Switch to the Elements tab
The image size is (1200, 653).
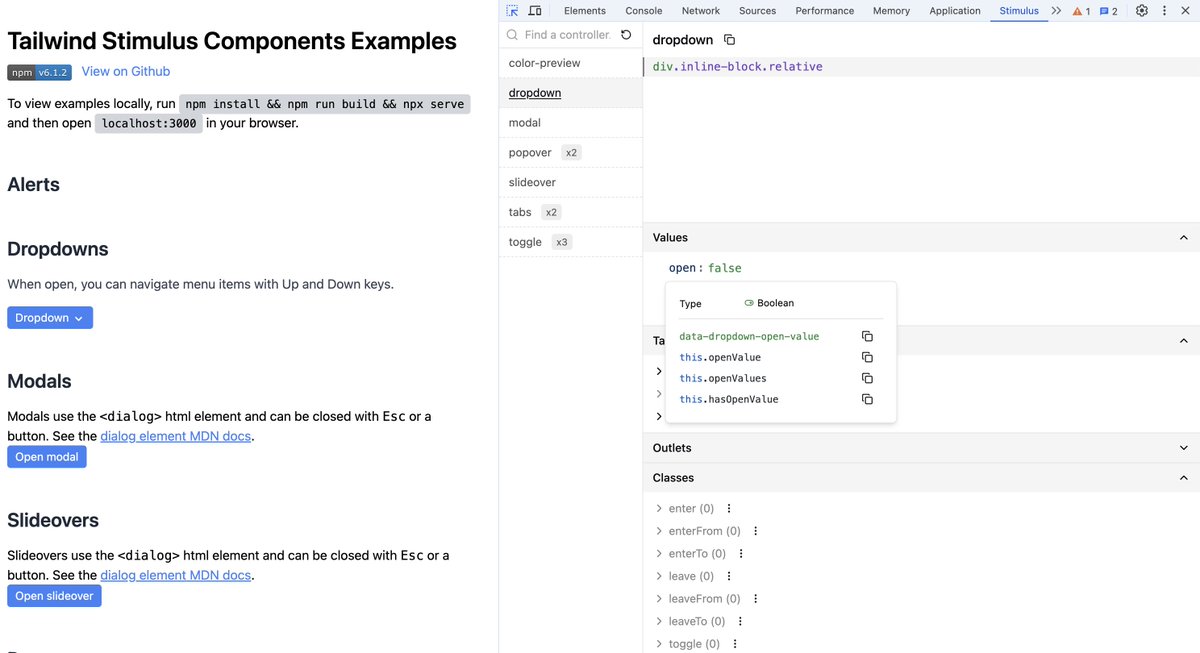tap(585, 11)
